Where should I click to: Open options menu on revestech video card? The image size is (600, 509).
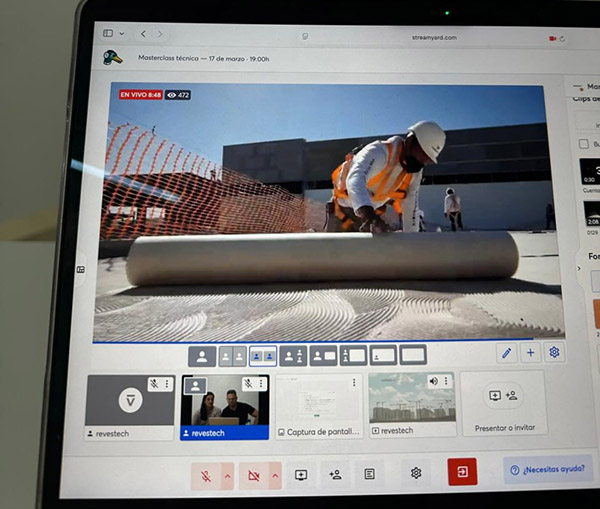[x=446, y=381]
